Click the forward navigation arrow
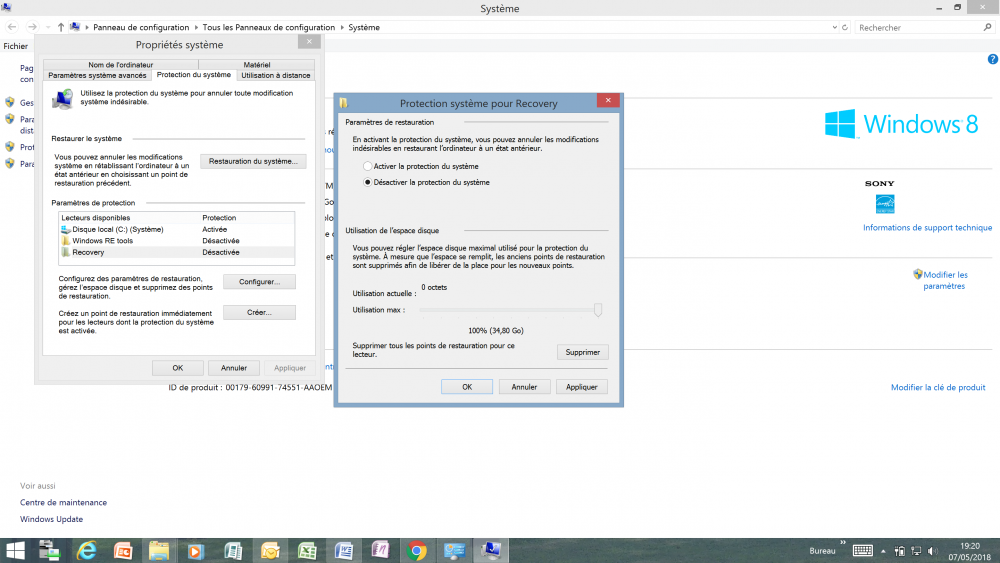The width and height of the screenshot is (1000, 563). [x=32, y=27]
